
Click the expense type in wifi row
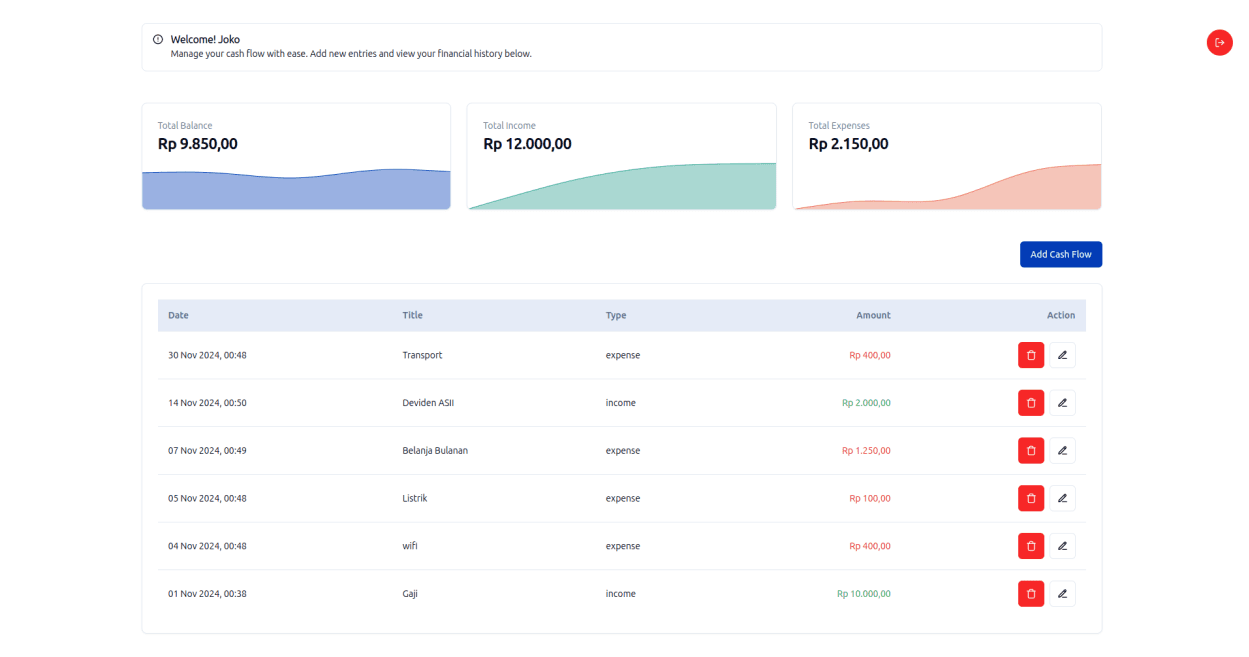(x=623, y=546)
